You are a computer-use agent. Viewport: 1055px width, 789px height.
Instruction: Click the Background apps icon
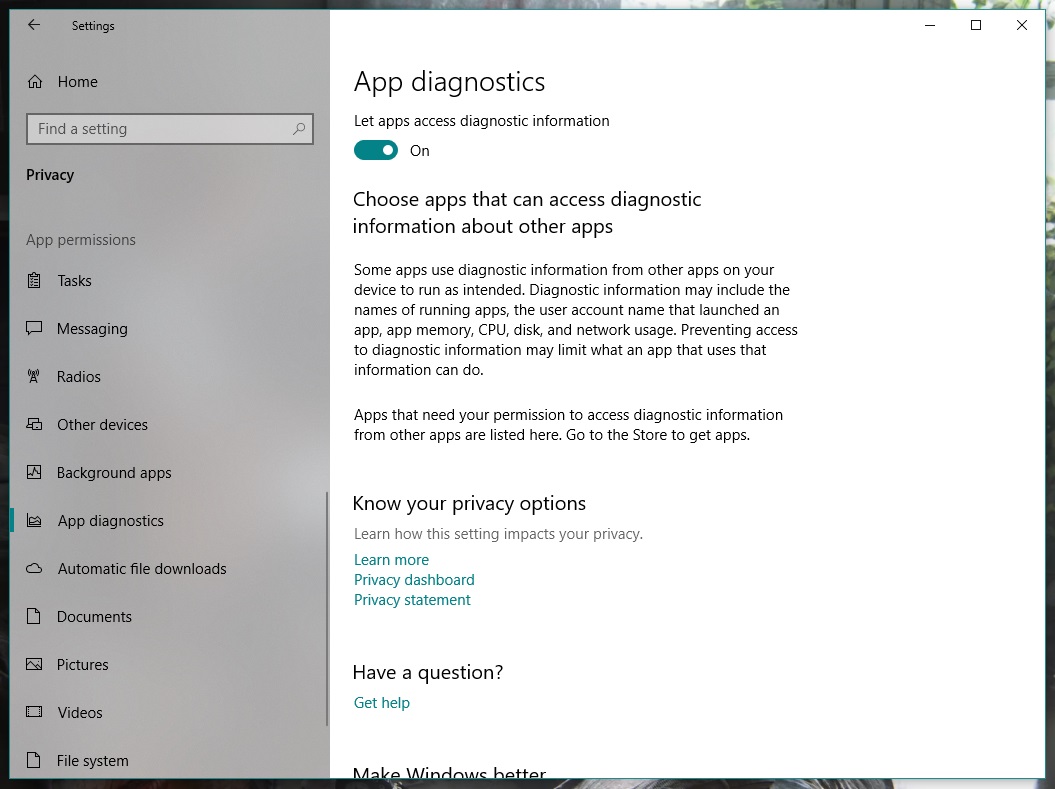click(x=35, y=473)
